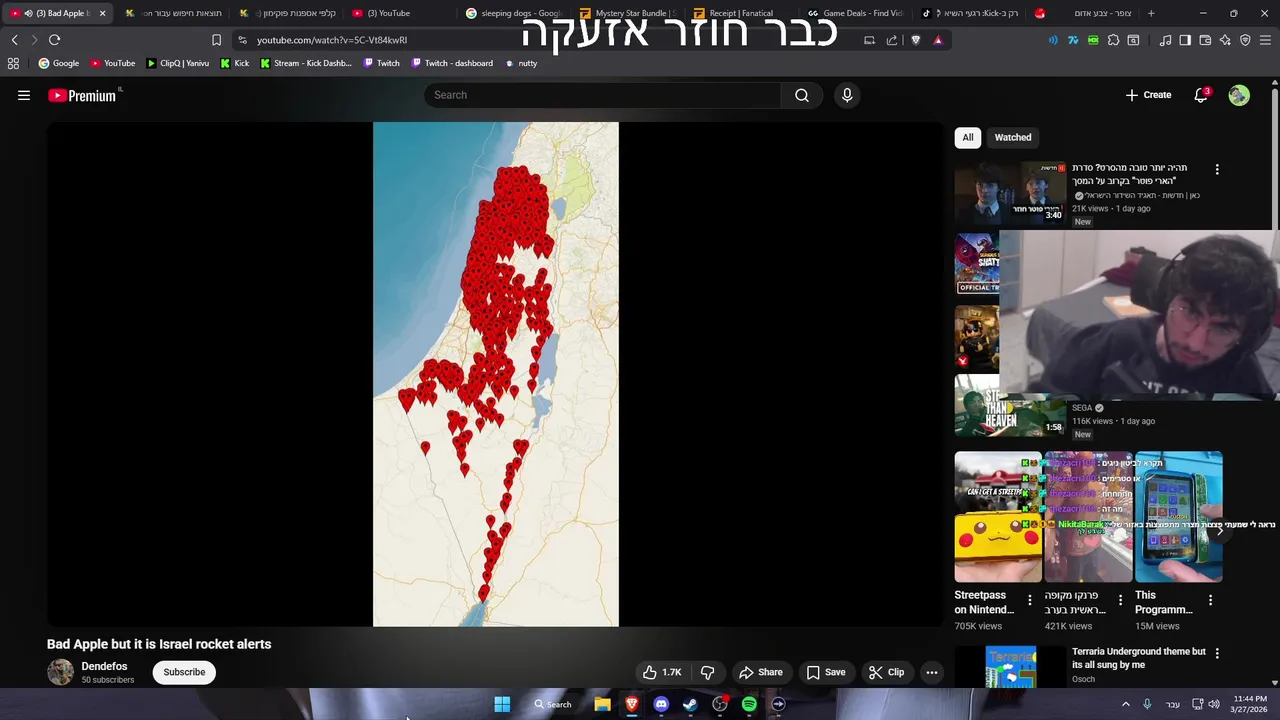Open the Streetpass on Nintendo short thumbnail
The image size is (1280, 720).
click(x=998, y=517)
